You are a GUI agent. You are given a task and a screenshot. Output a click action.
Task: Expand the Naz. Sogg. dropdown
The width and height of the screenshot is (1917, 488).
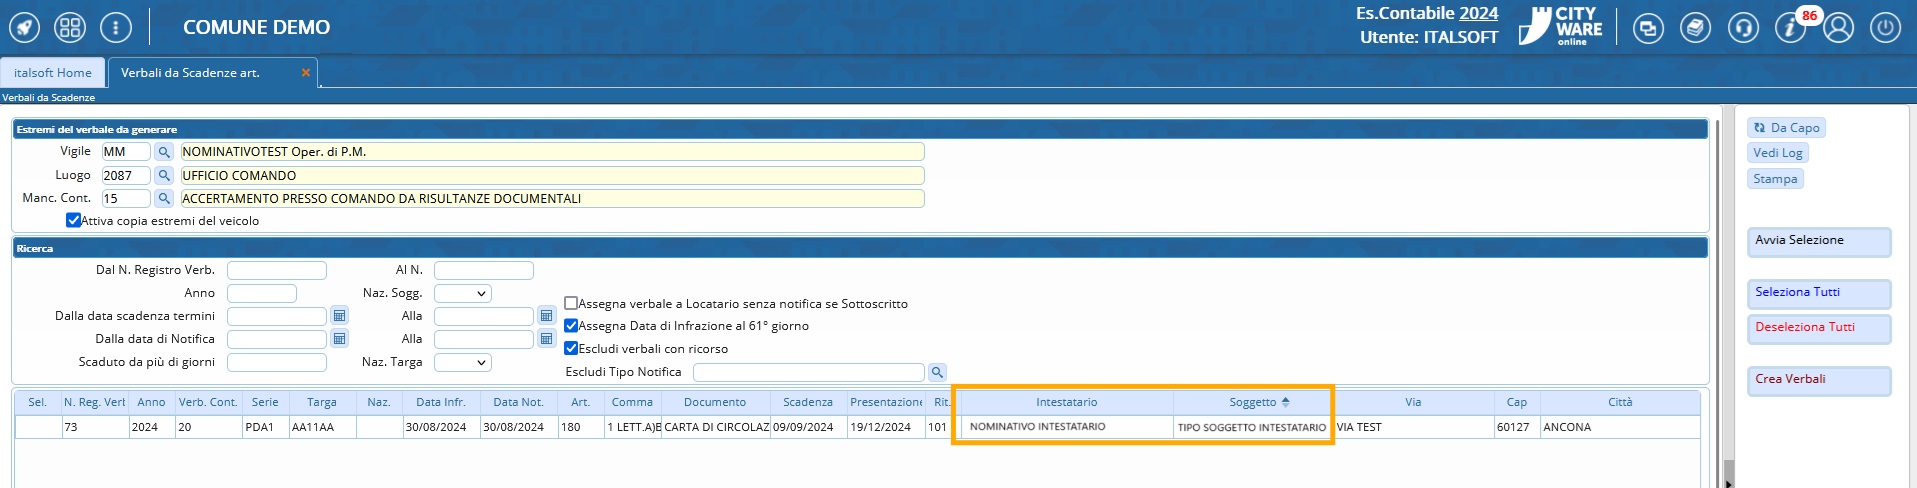tap(462, 294)
